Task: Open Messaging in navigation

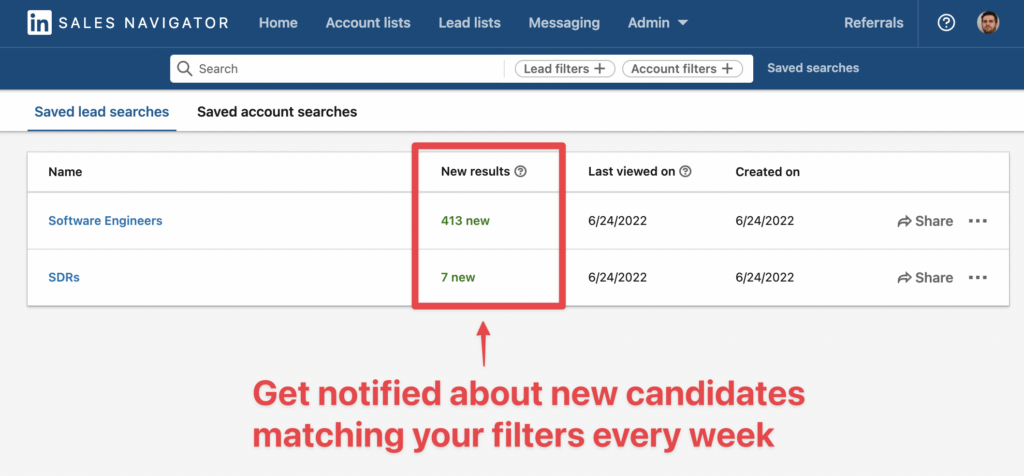Action: (564, 23)
